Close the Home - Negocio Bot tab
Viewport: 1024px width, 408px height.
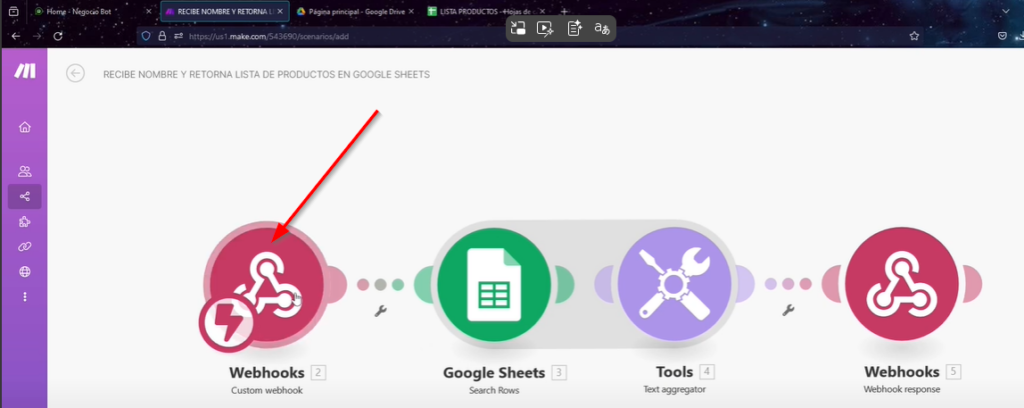click(148, 11)
